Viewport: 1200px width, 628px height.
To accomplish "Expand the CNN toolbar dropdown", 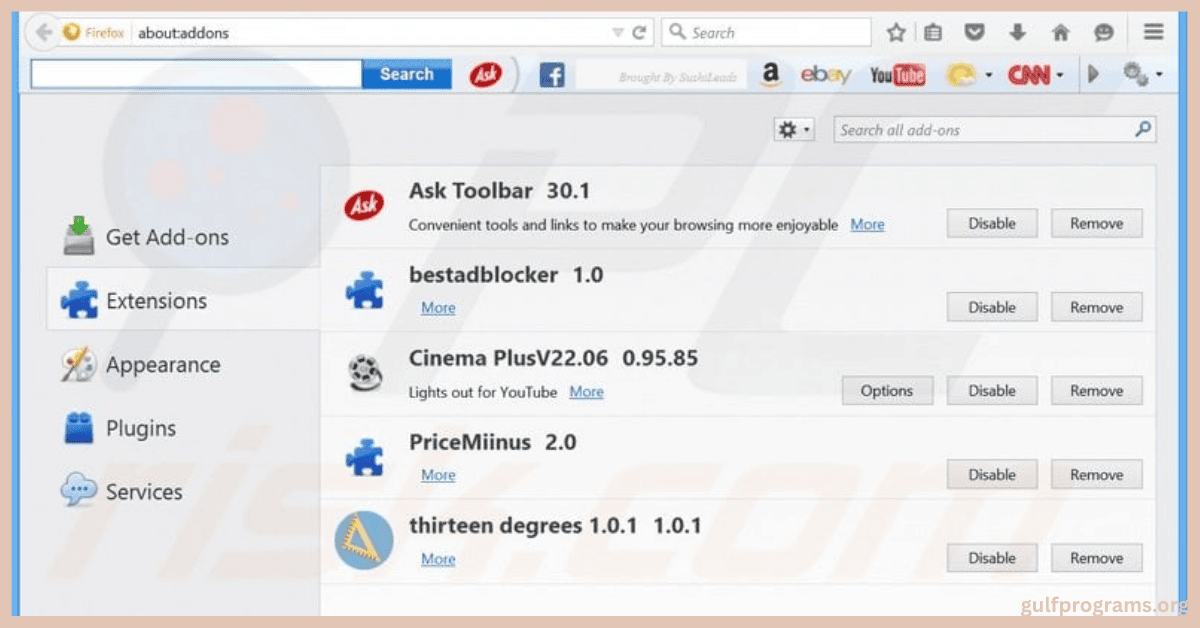I will point(1059,75).
